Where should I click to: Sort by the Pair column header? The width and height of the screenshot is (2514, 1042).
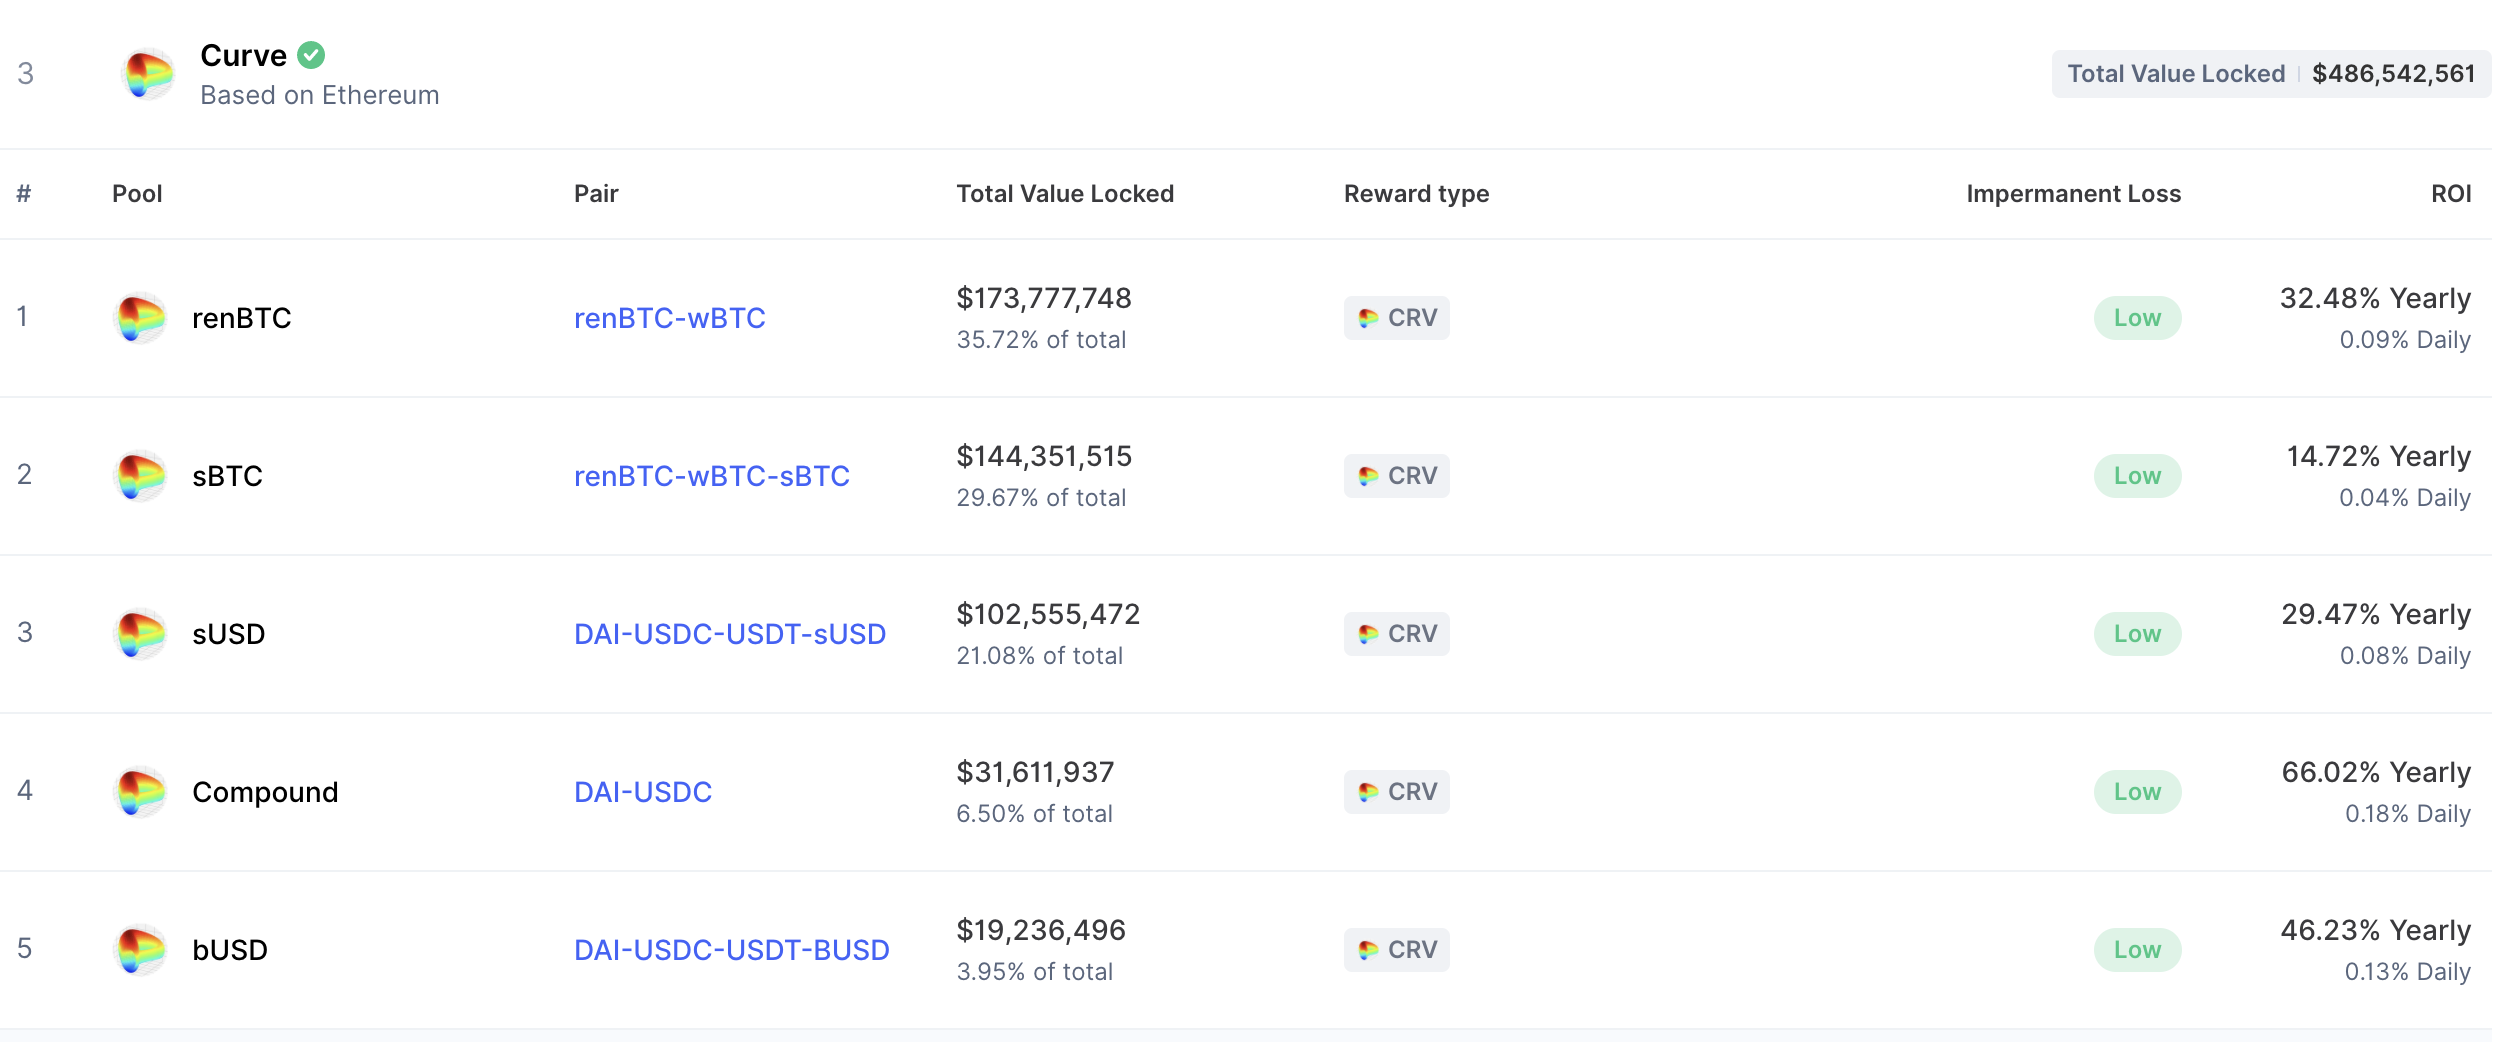[596, 194]
